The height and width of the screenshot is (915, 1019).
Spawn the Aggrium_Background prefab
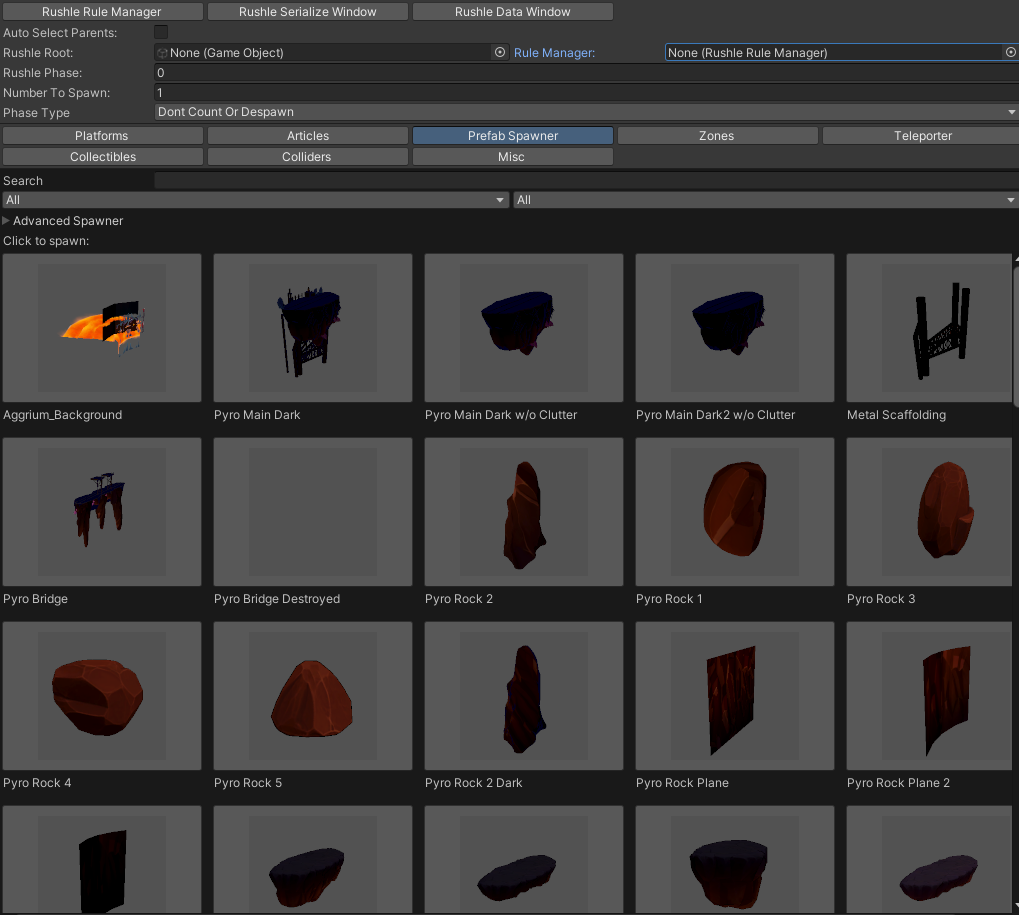[x=102, y=328]
